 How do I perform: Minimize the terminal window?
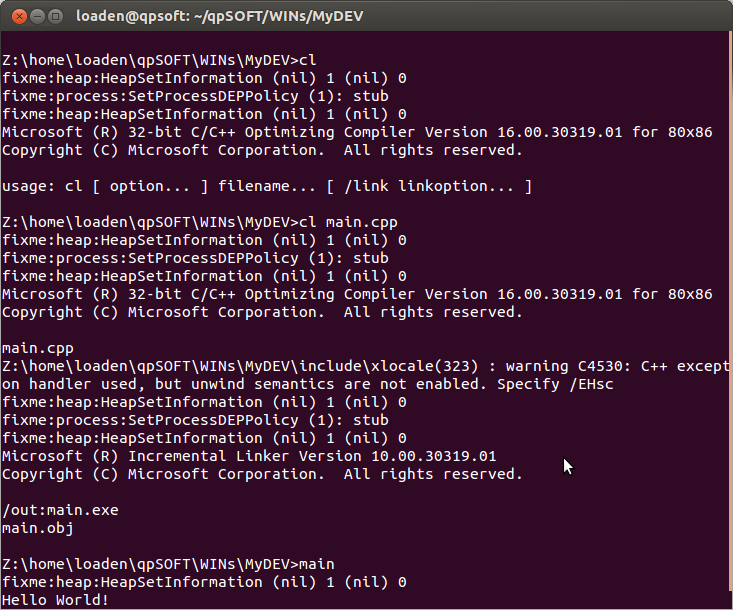click(x=37, y=17)
